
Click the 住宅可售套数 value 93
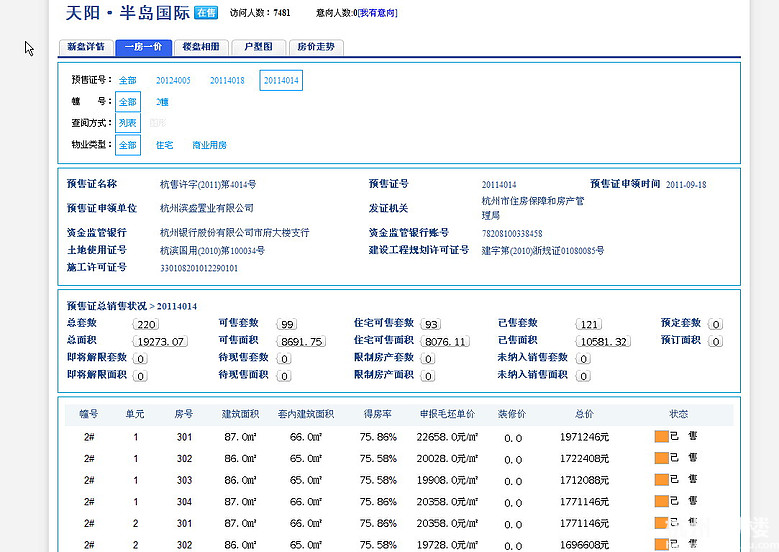431,324
